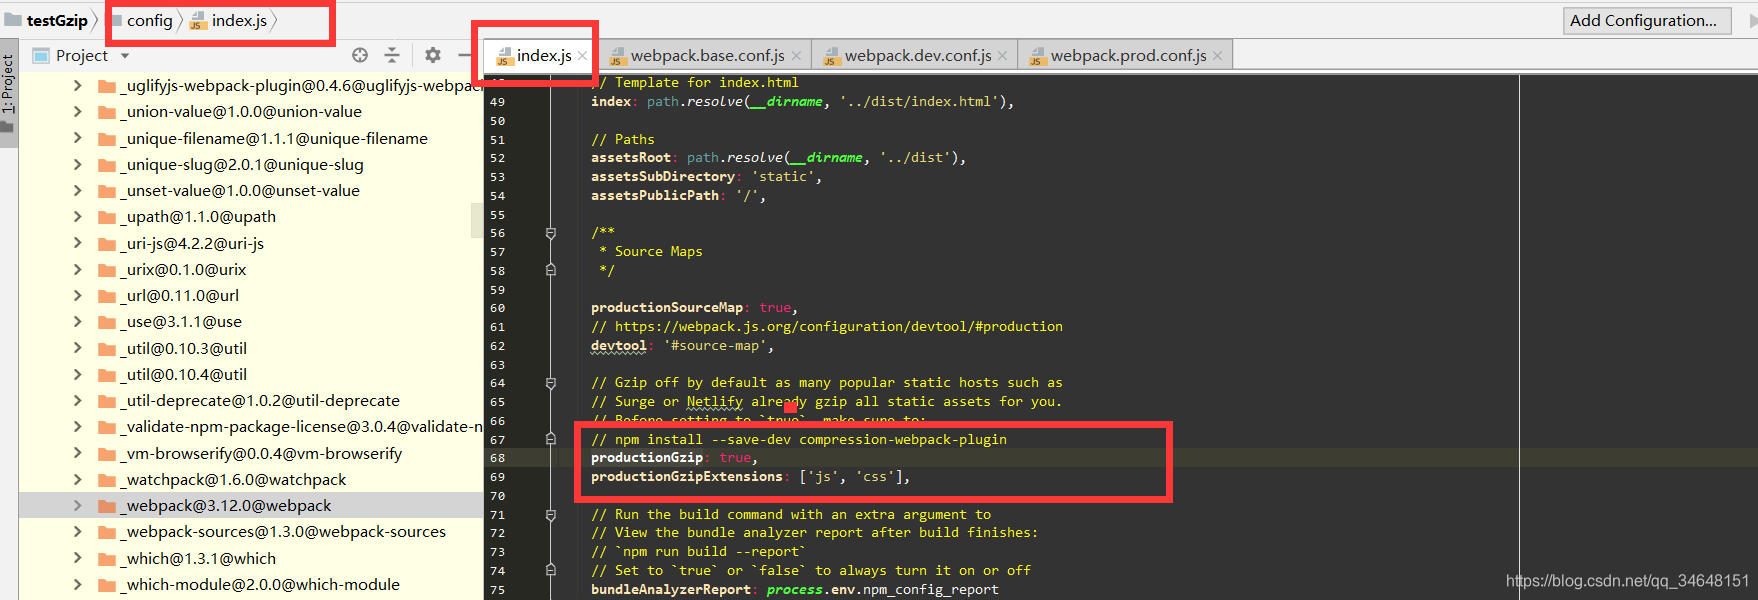Click line number 60 in gutter
Viewport: 1758px width, 600px height.
498,308
